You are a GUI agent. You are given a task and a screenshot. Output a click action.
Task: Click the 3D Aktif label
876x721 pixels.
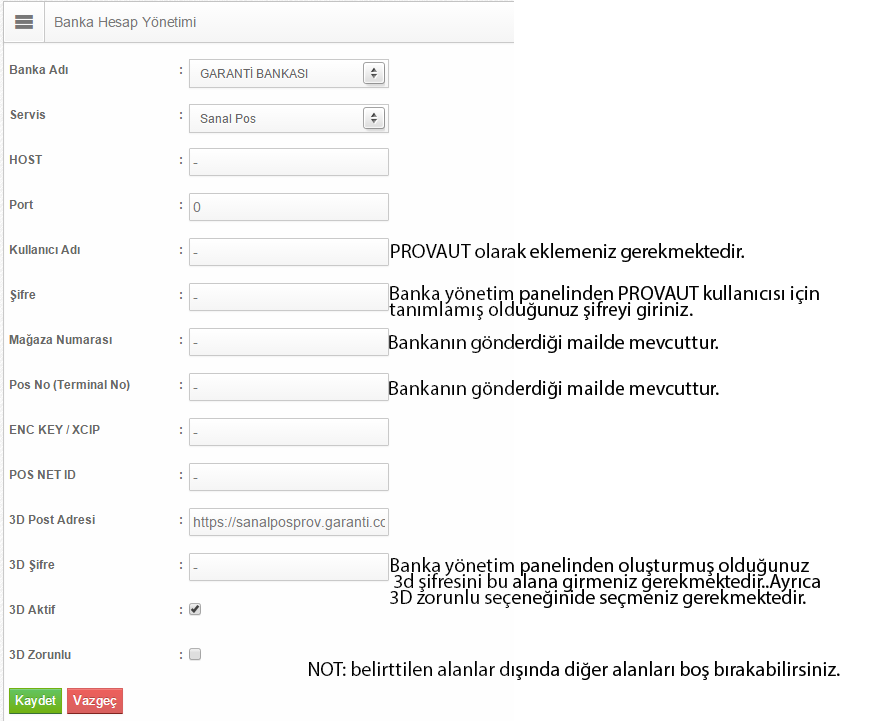[32, 610]
